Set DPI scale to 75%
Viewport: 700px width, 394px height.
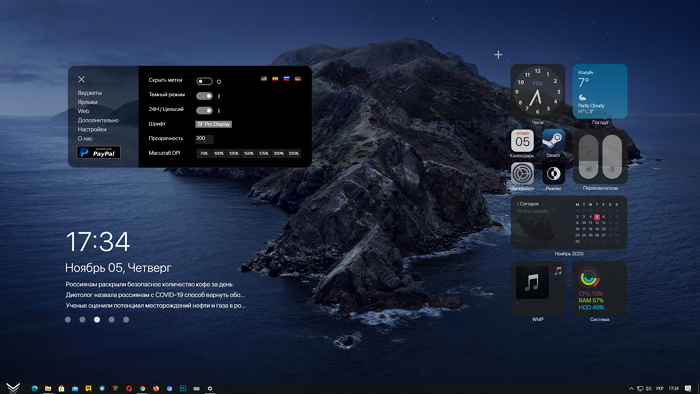204,153
